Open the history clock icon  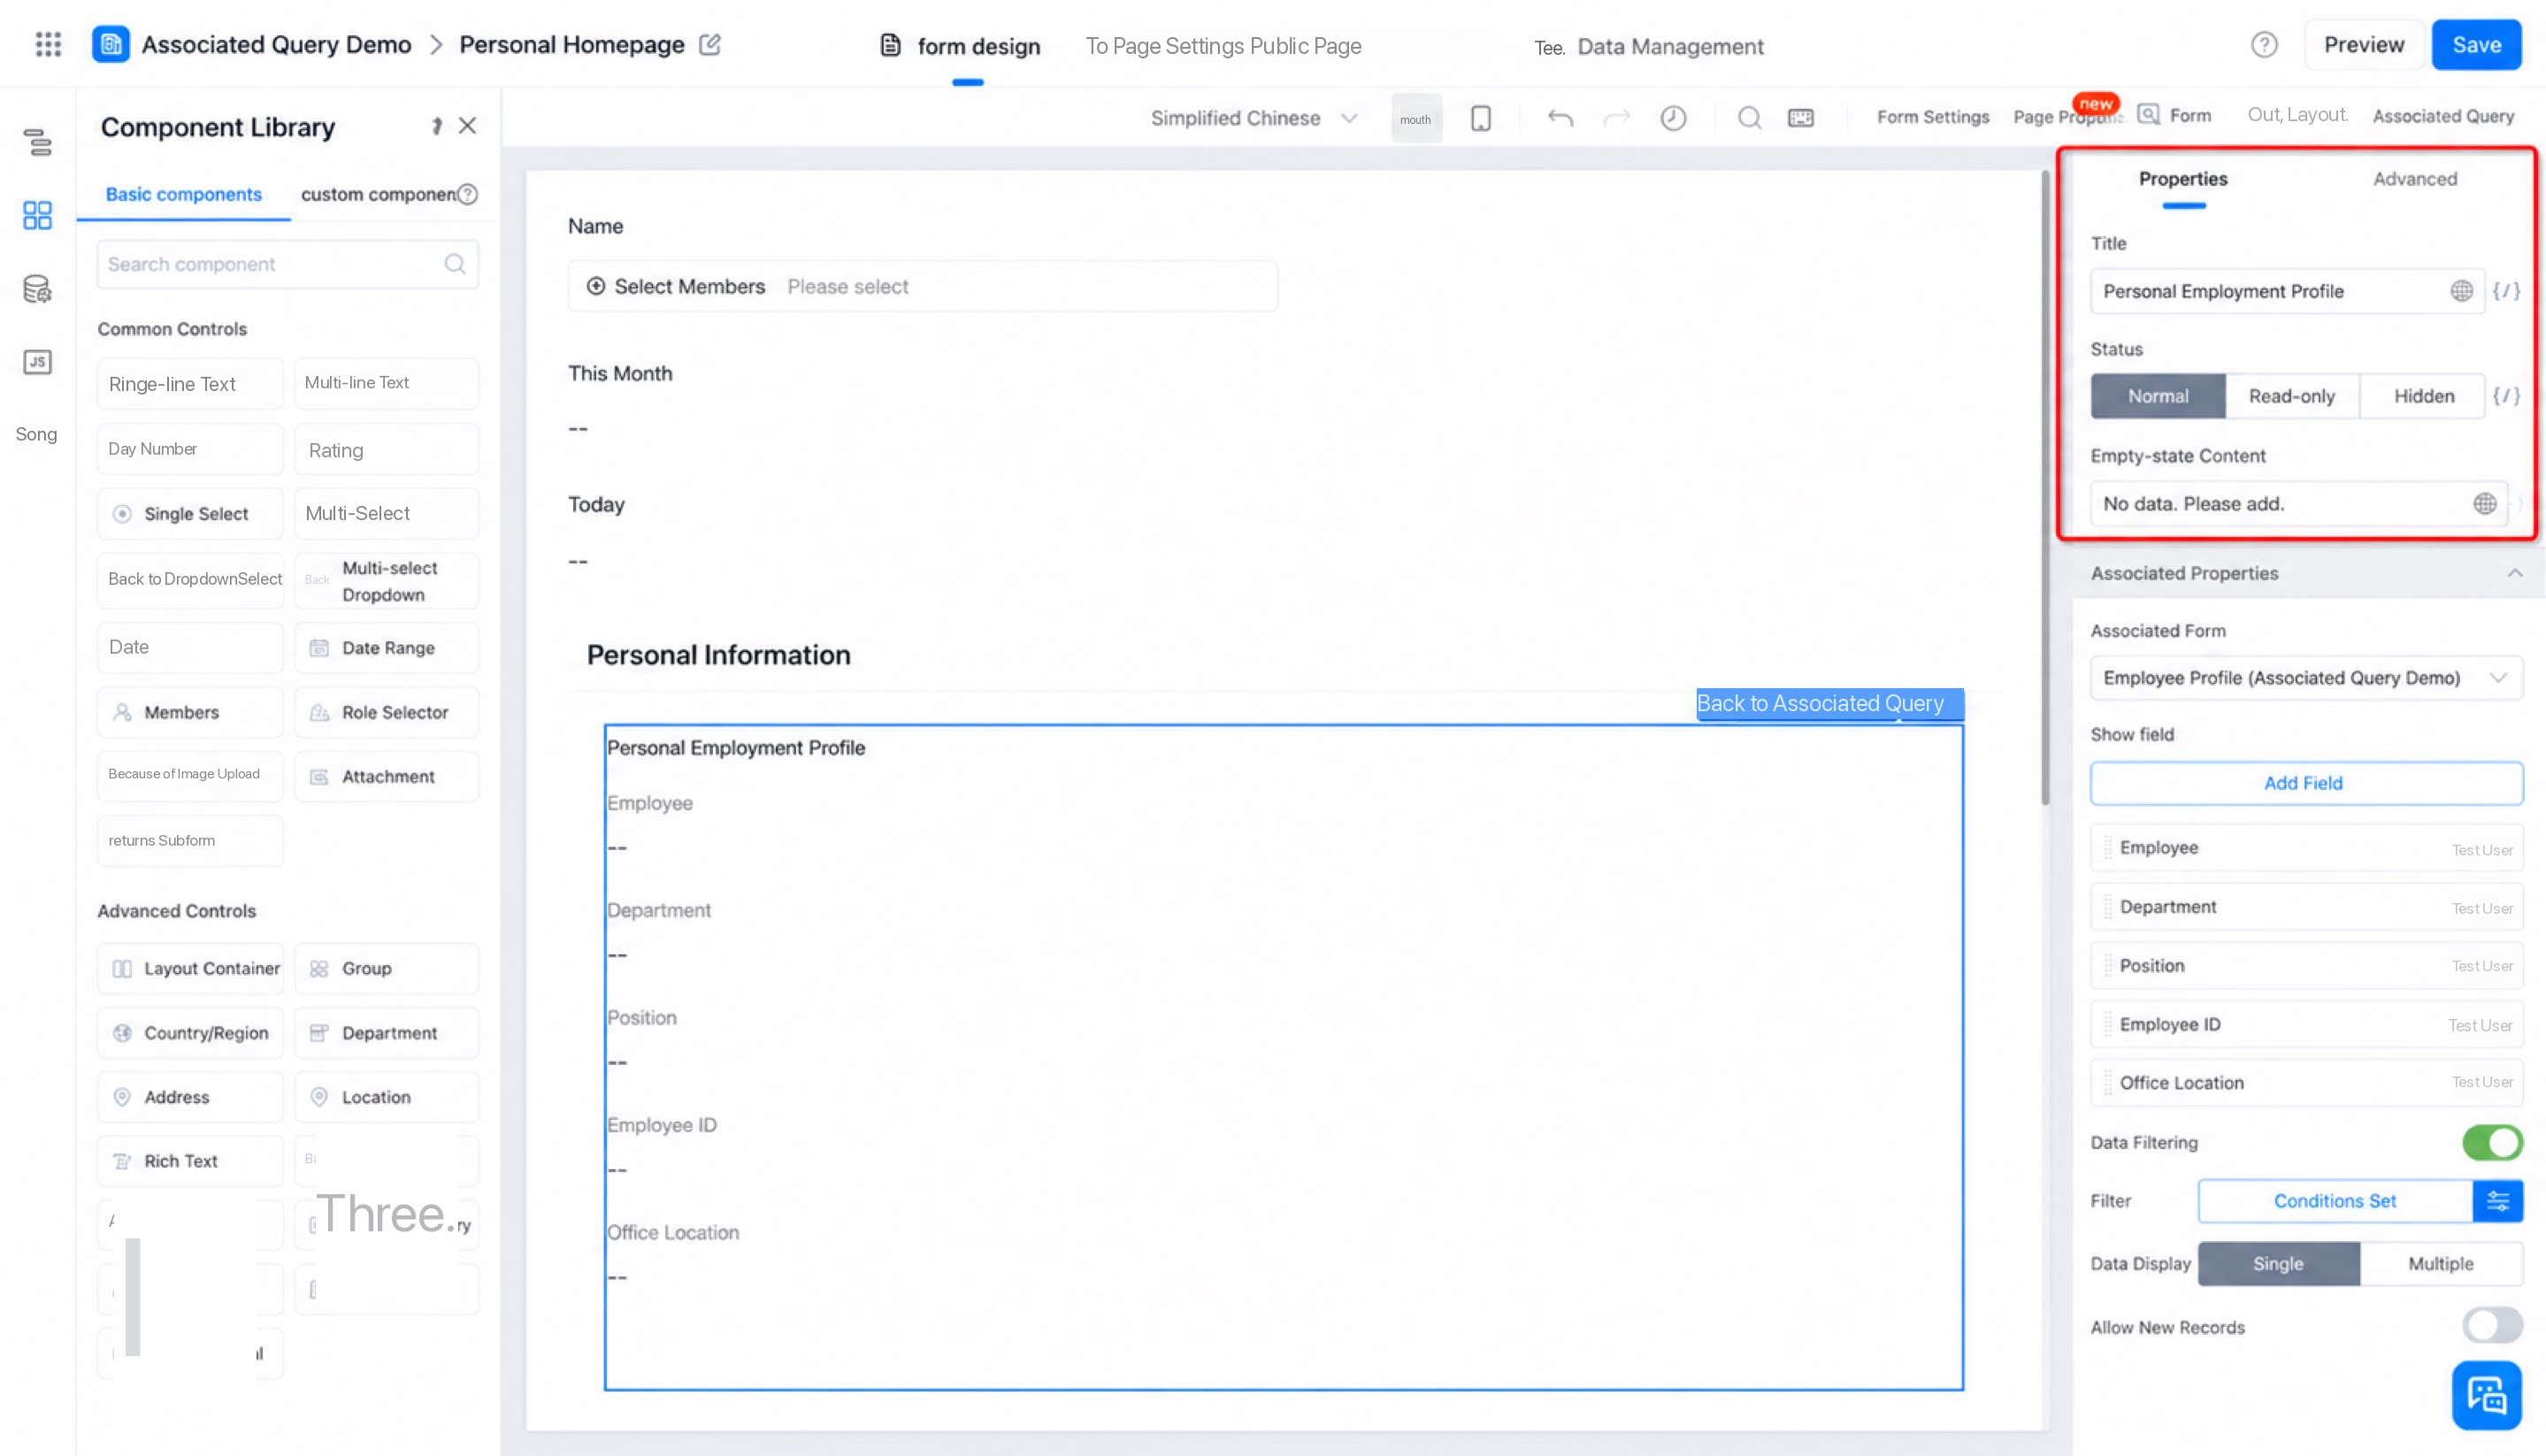1673,118
